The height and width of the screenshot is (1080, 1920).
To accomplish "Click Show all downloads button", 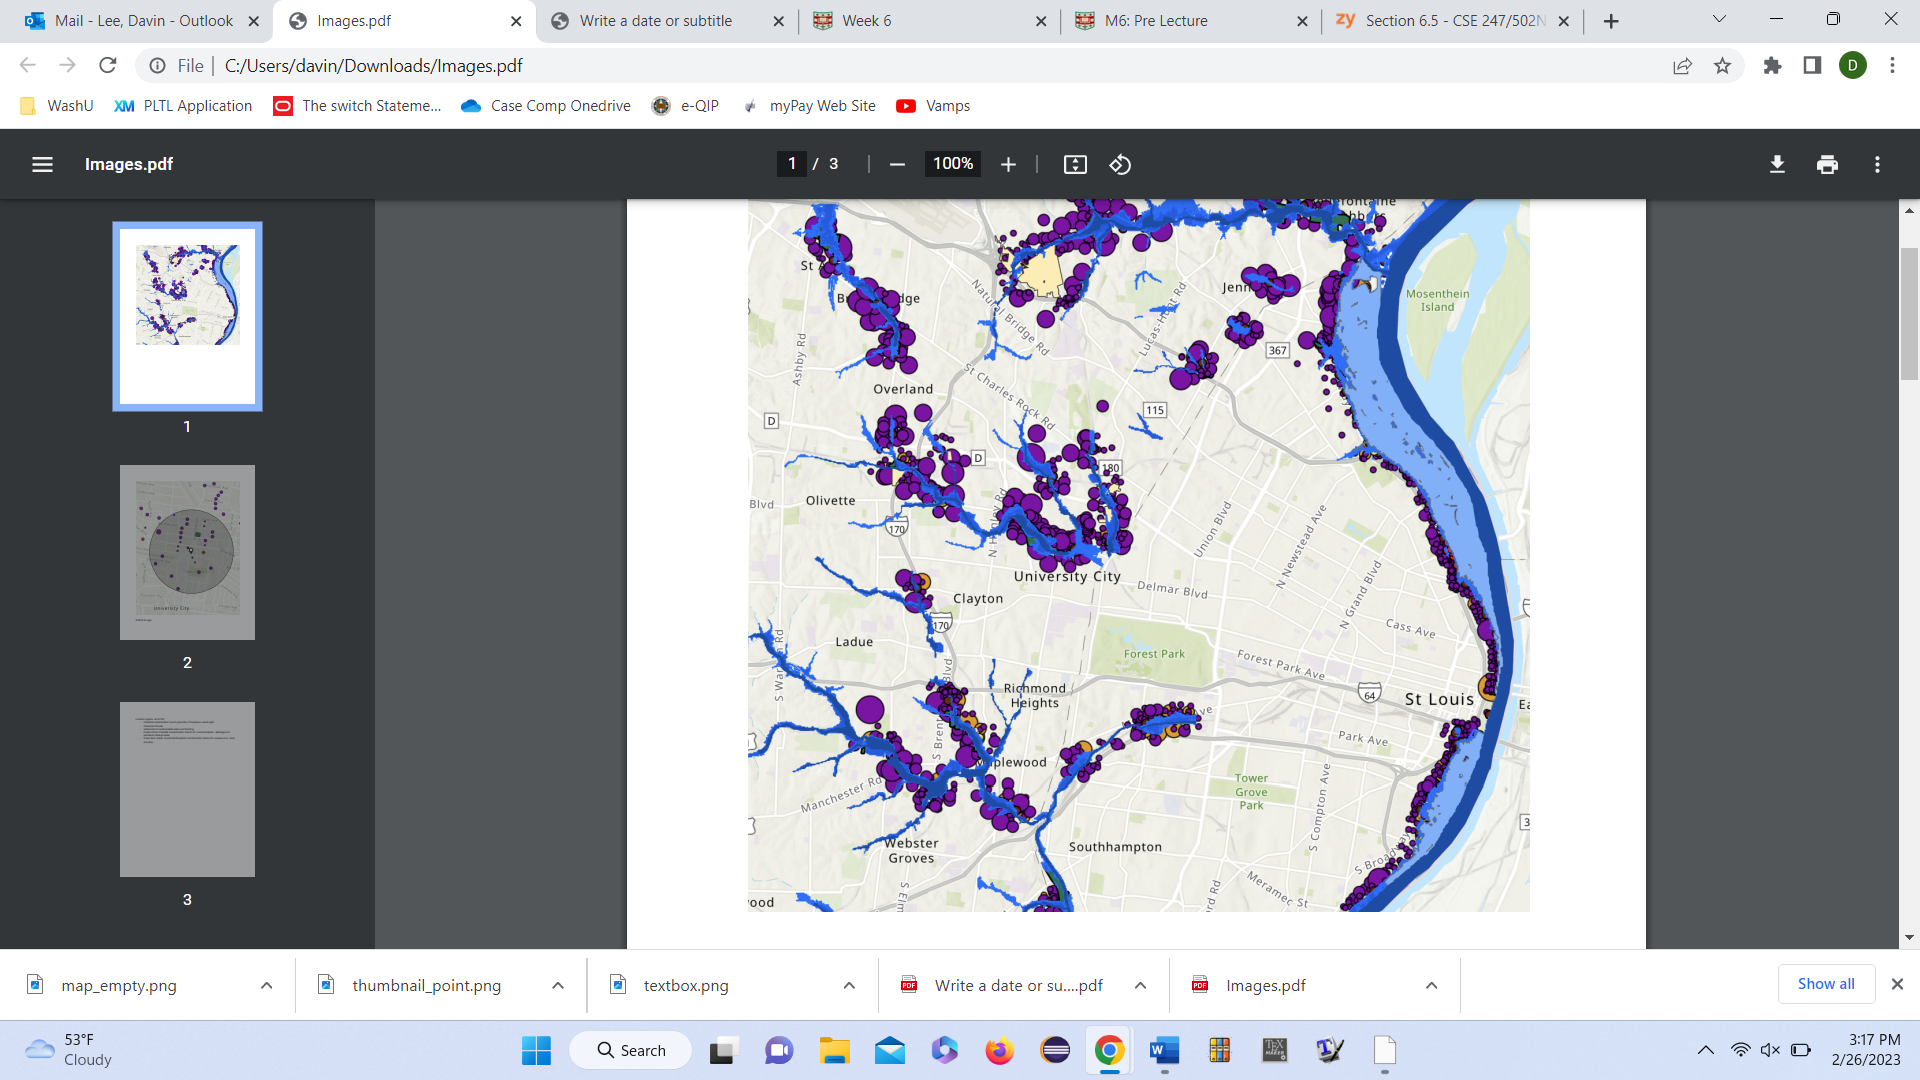I will coord(1825,984).
